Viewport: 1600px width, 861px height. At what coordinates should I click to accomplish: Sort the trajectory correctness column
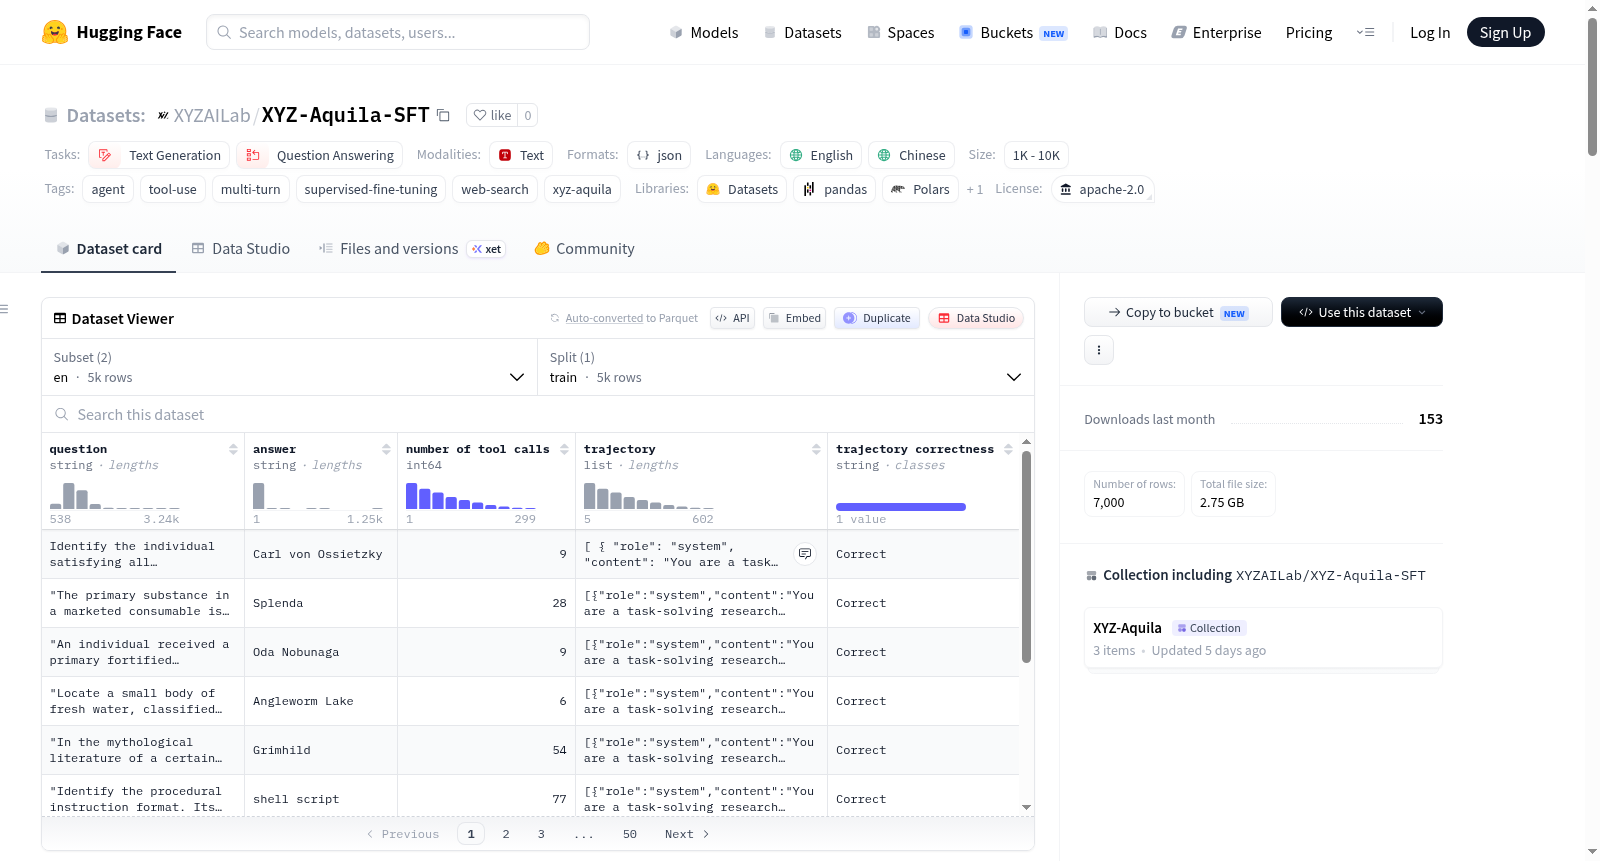tap(1008, 449)
